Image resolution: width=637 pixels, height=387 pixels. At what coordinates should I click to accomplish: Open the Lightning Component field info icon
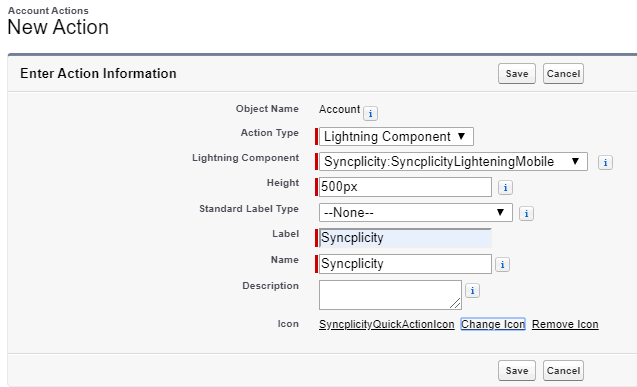point(605,162)
